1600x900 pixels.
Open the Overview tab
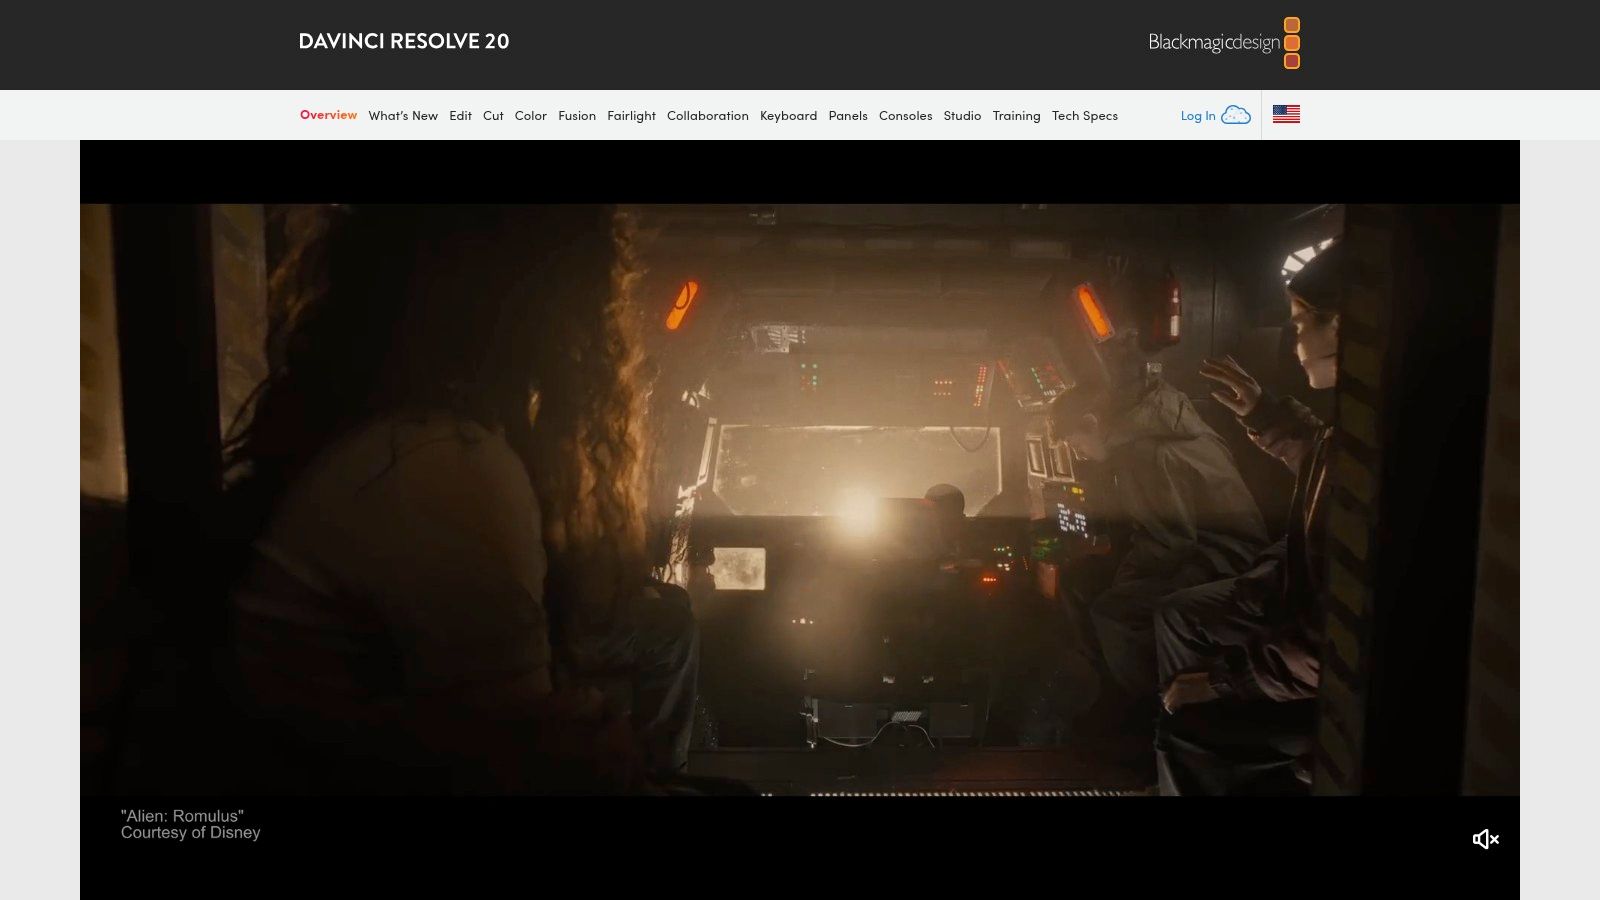(x=328, y=115)
